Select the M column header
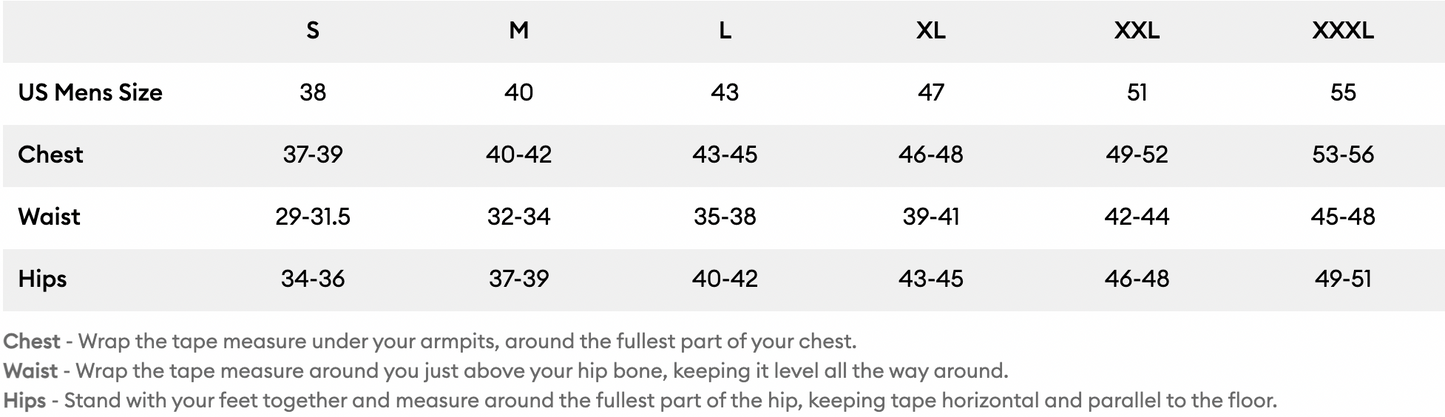The height and width of the screenshot is (417, 1445). (x=519, y=31)
